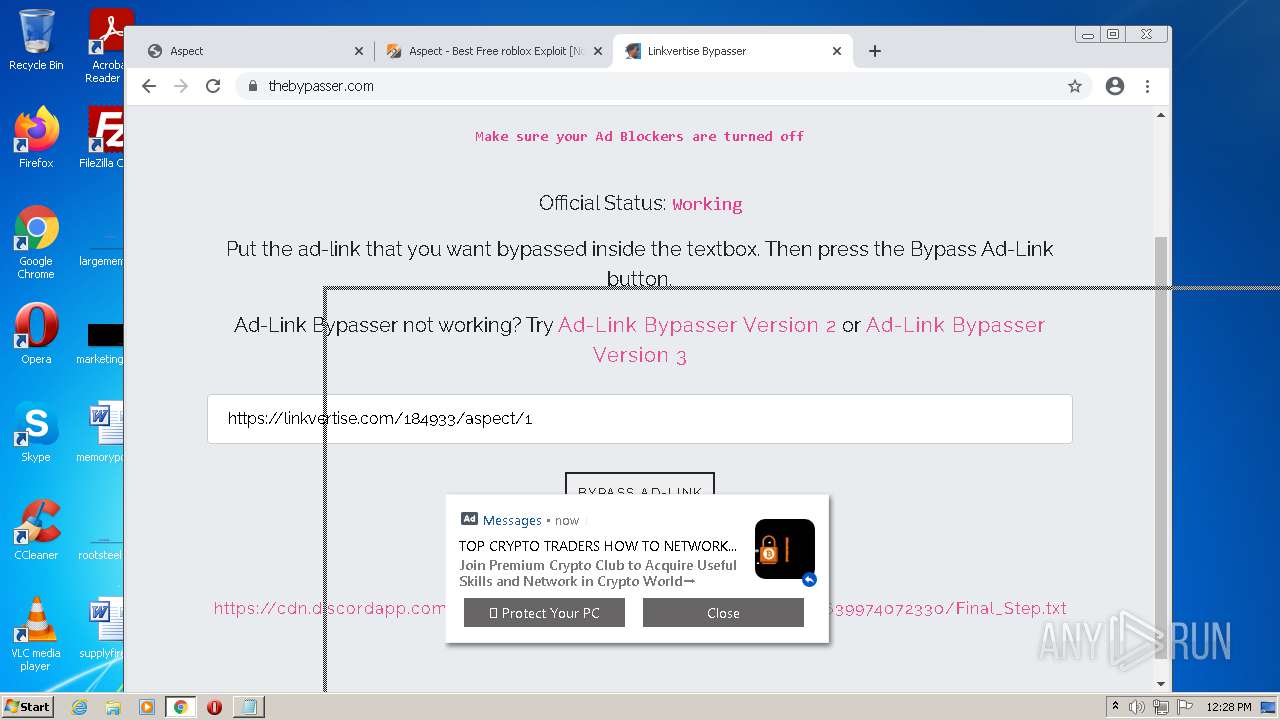Open volume control in tray
This screenshot has height=720, width=1280.
coord(1137,707)
